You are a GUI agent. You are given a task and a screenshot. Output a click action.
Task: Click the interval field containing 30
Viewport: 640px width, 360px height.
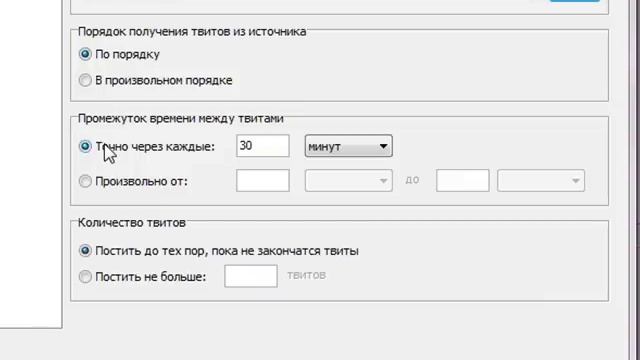pyautogui.click(x=263, y=146)
